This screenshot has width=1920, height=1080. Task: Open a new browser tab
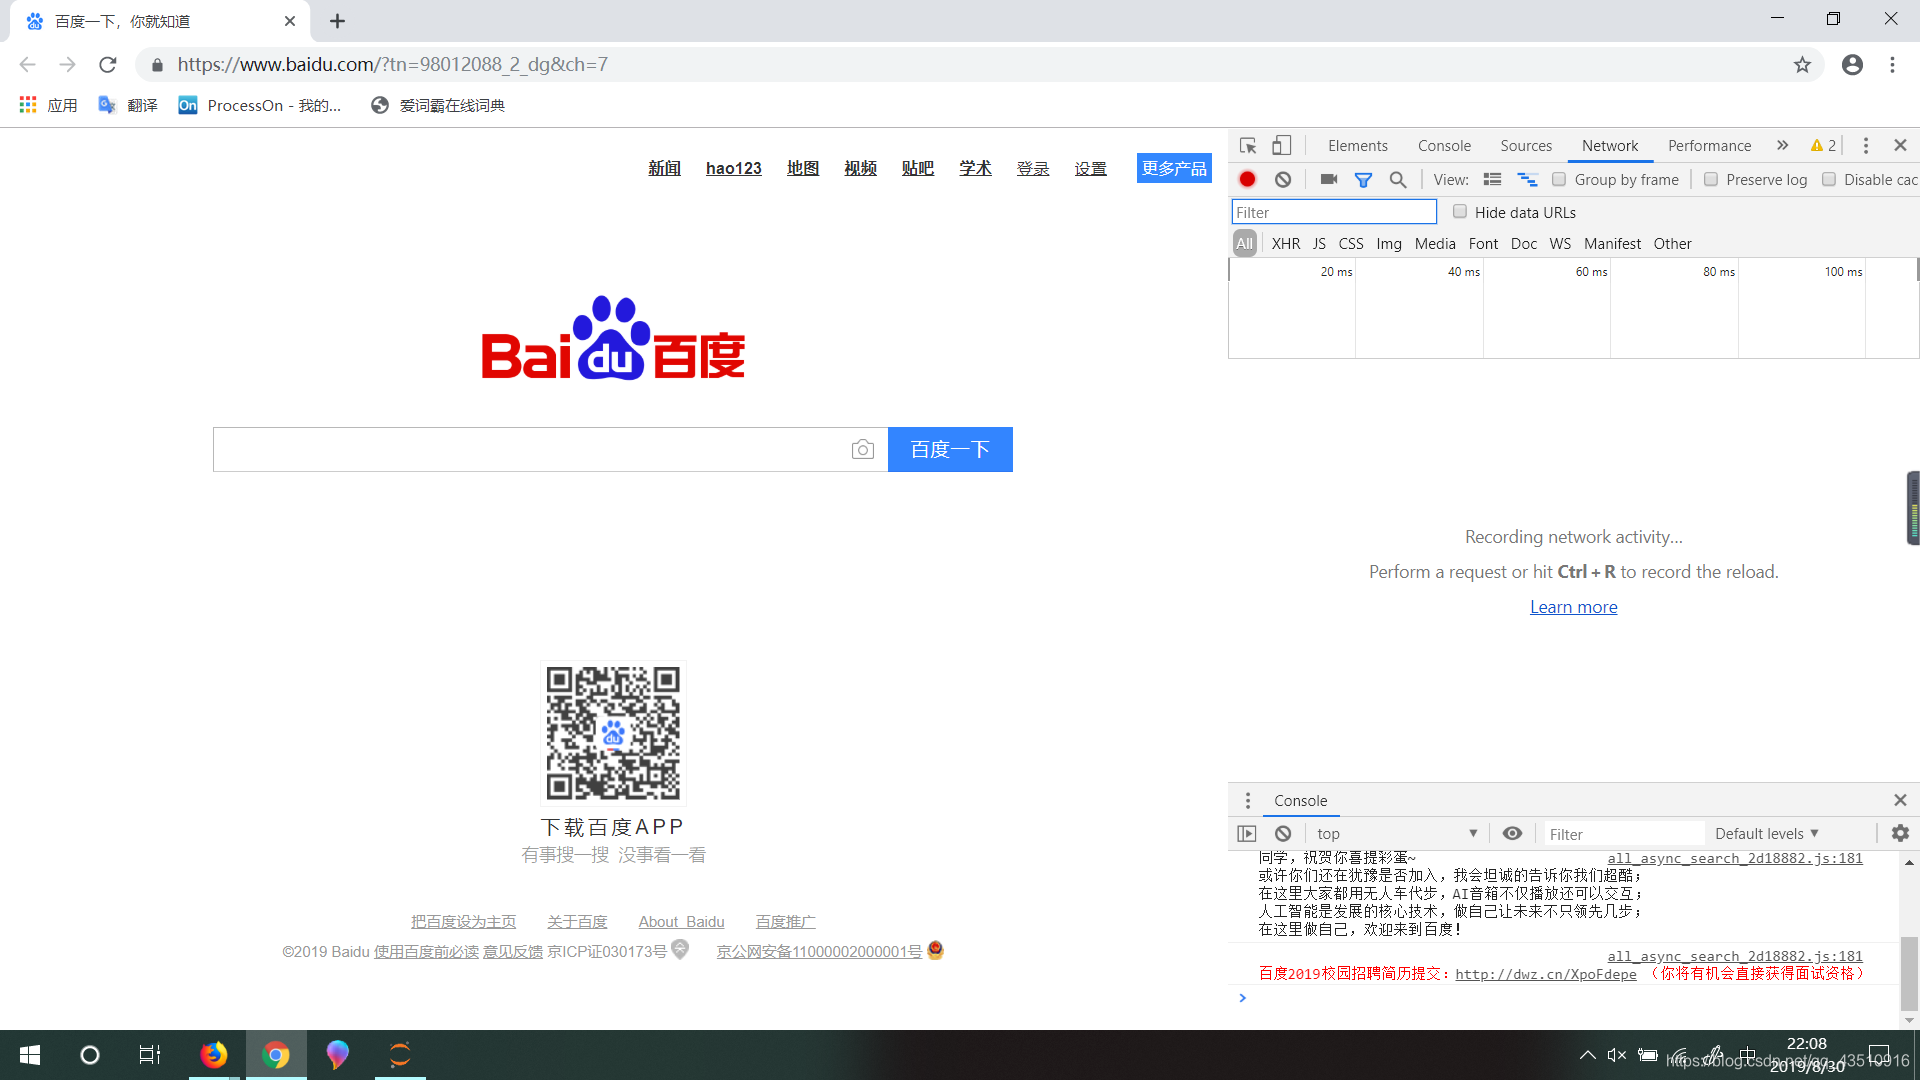(x=337, y=21)
